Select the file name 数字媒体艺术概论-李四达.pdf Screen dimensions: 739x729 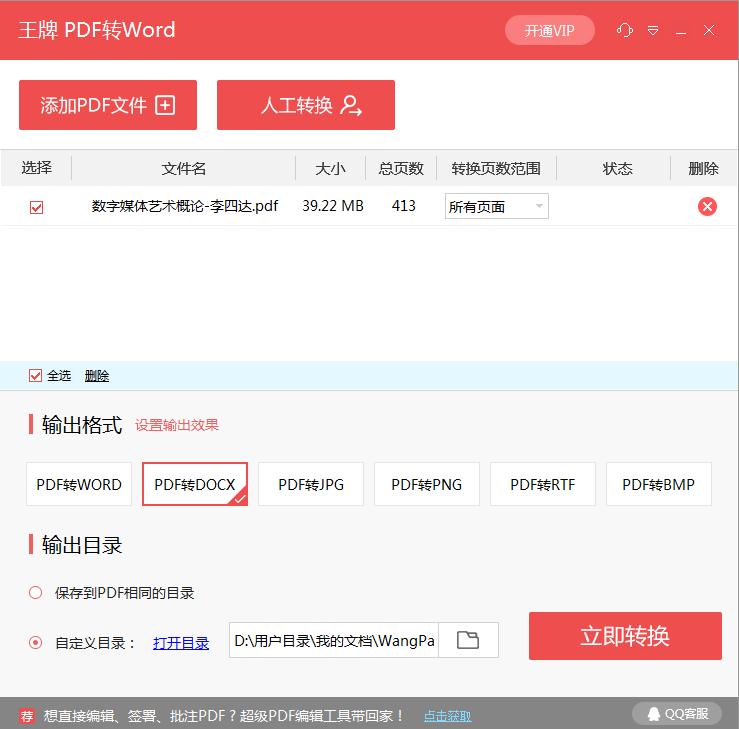[185, 206]
